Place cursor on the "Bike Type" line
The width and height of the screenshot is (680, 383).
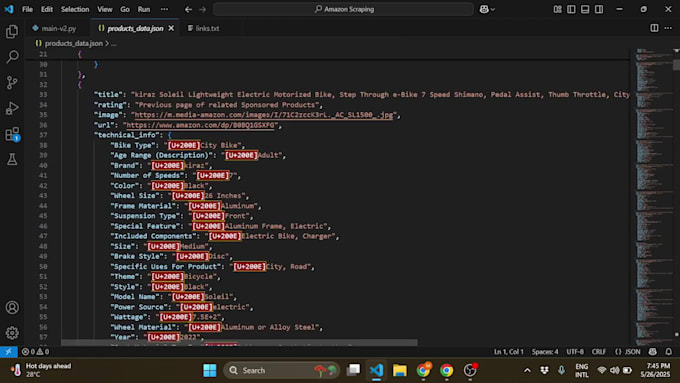pos(178,145)
